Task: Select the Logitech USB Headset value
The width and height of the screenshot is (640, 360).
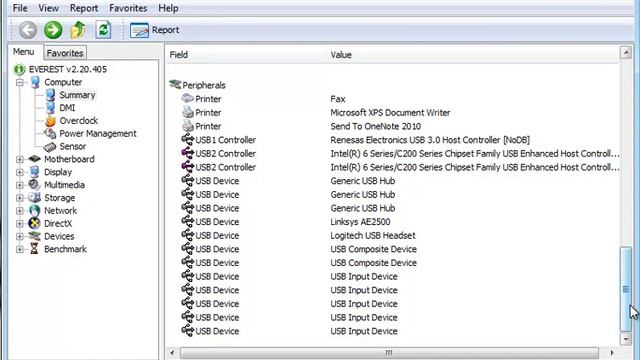Action: point(373,236)
